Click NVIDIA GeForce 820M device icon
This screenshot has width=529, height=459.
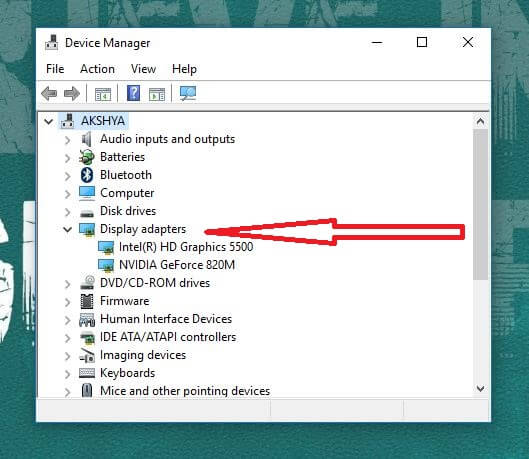(106, 265)
